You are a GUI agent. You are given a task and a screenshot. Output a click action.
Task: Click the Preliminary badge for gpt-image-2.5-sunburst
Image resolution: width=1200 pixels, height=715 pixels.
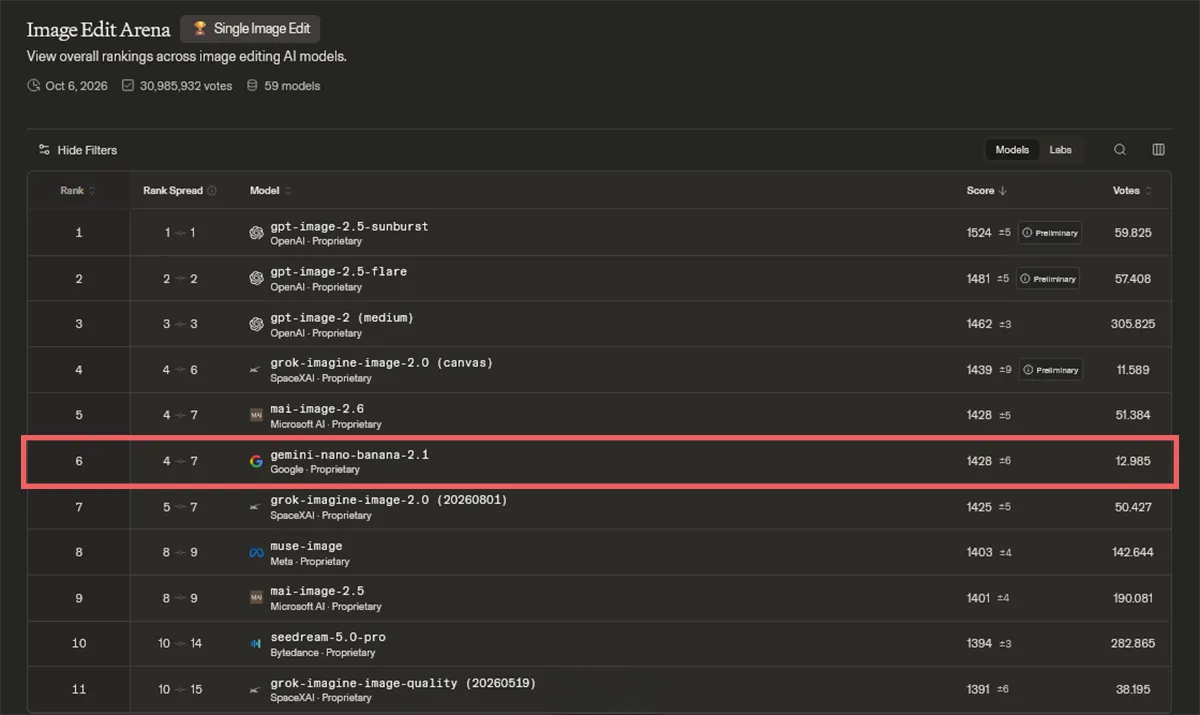(x=1050, y=233)
